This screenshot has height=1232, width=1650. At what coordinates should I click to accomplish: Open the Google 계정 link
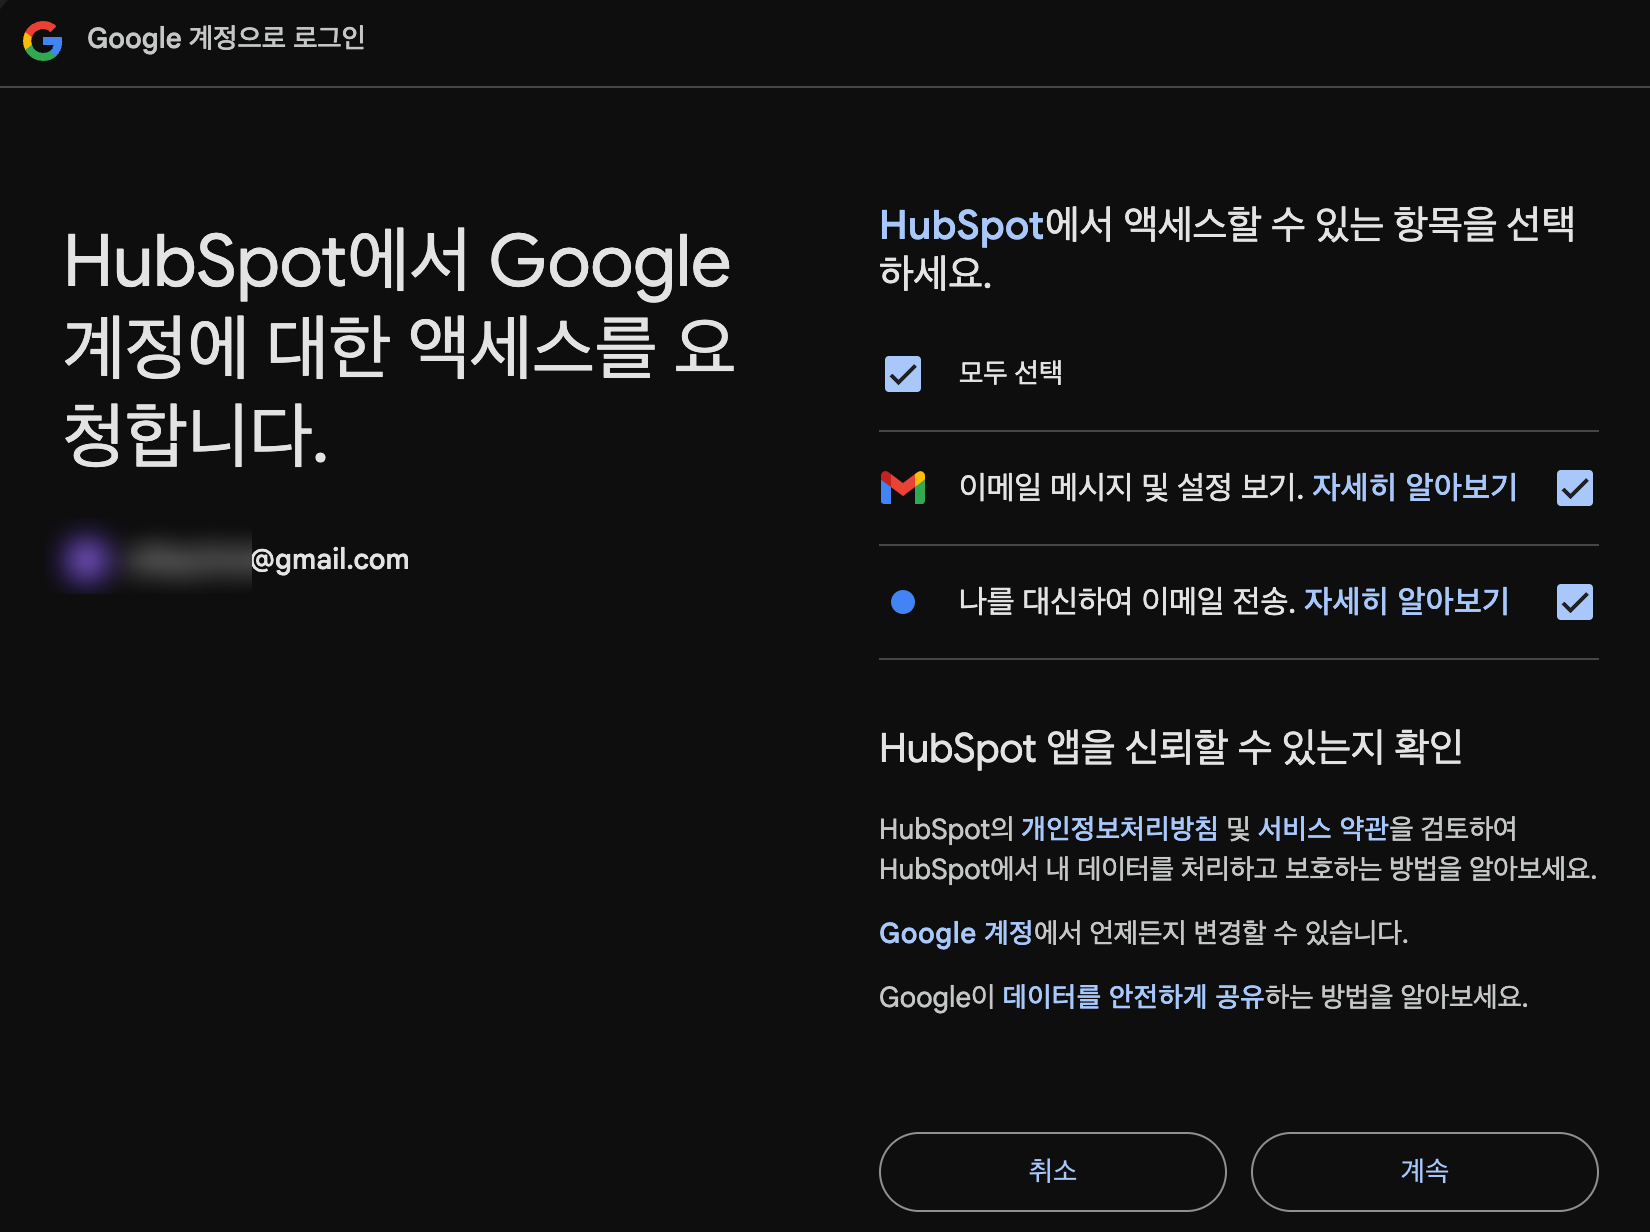click(956, 933)
